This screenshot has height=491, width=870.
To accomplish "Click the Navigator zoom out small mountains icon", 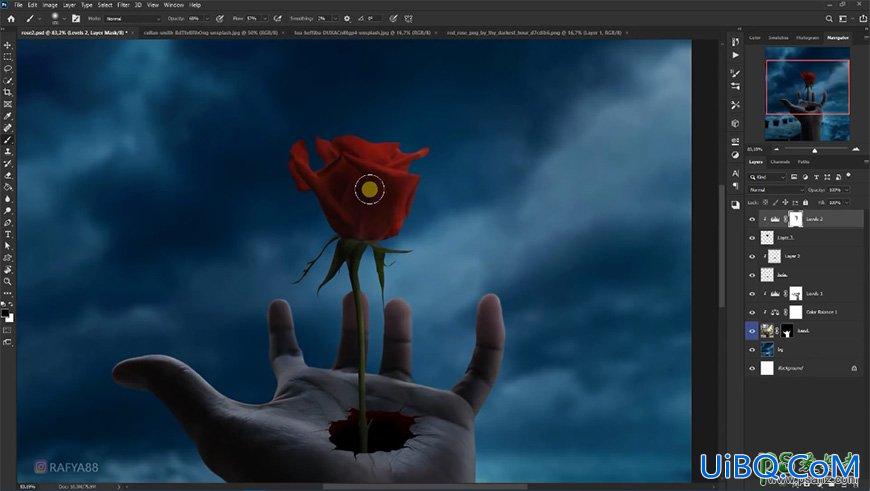I will [776, 149].
